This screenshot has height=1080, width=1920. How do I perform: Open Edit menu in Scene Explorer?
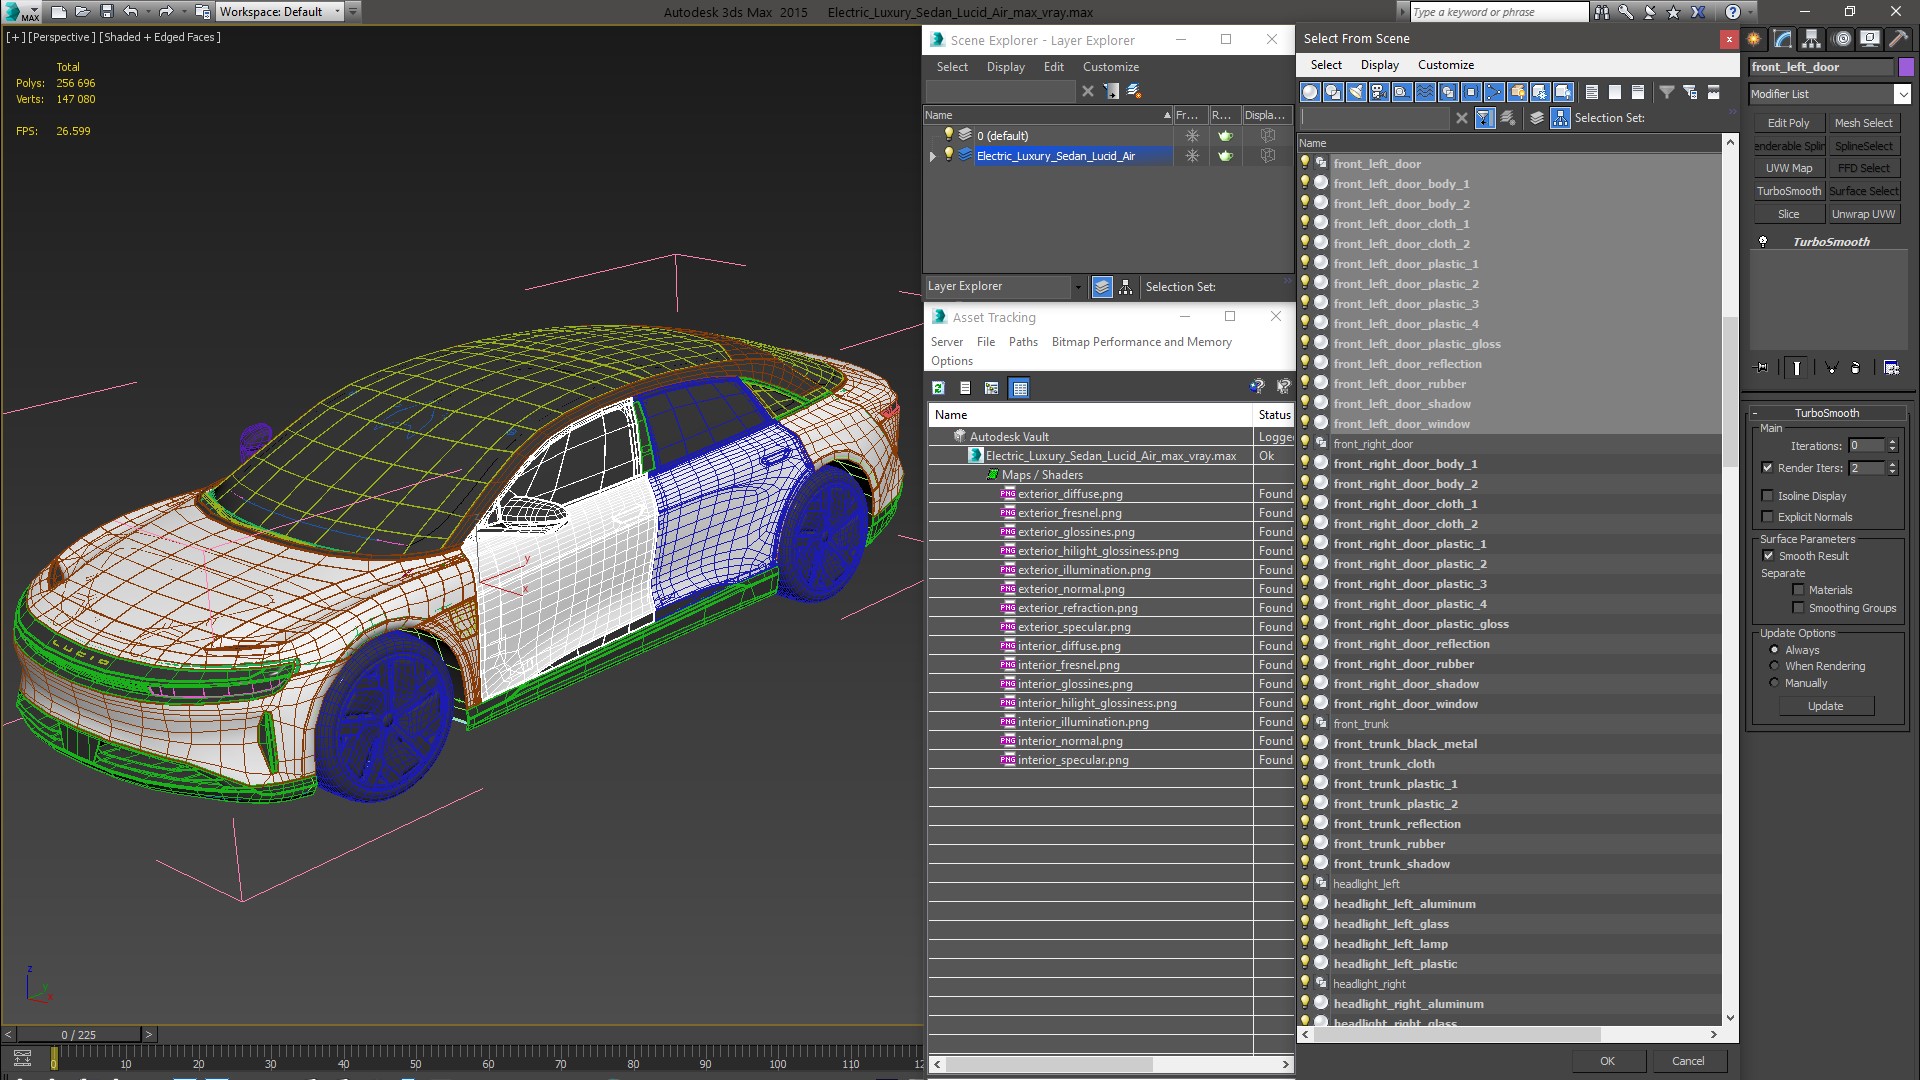[x=1054, y=67]
